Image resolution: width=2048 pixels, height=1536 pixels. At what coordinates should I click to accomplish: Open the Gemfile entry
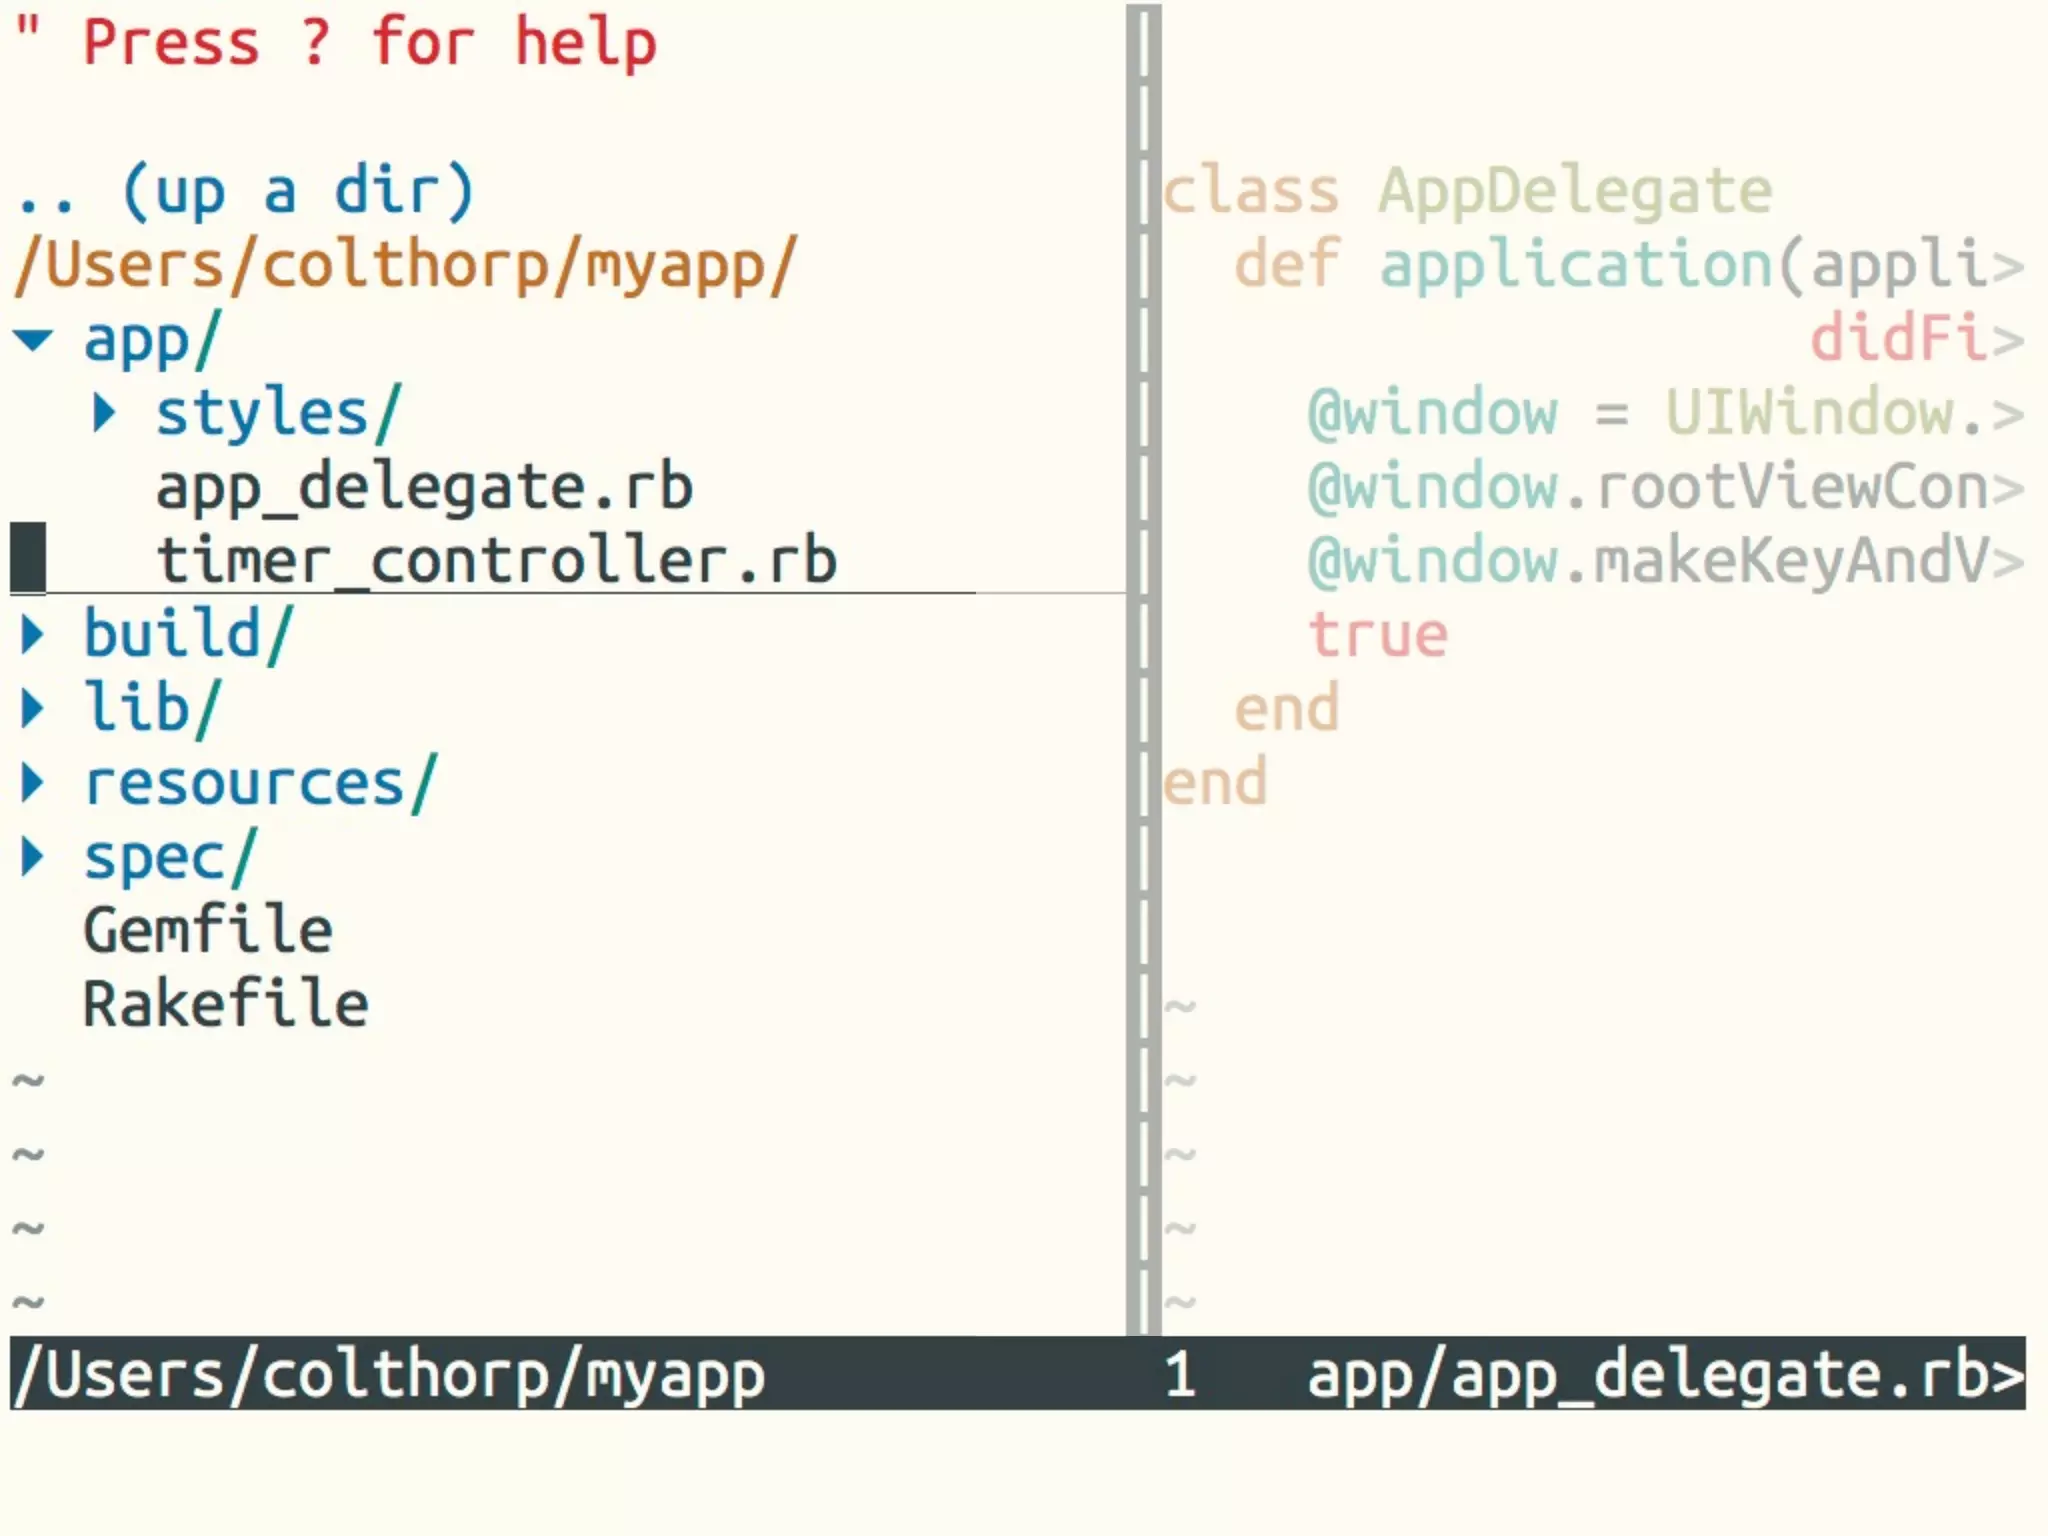click(207, 930)
